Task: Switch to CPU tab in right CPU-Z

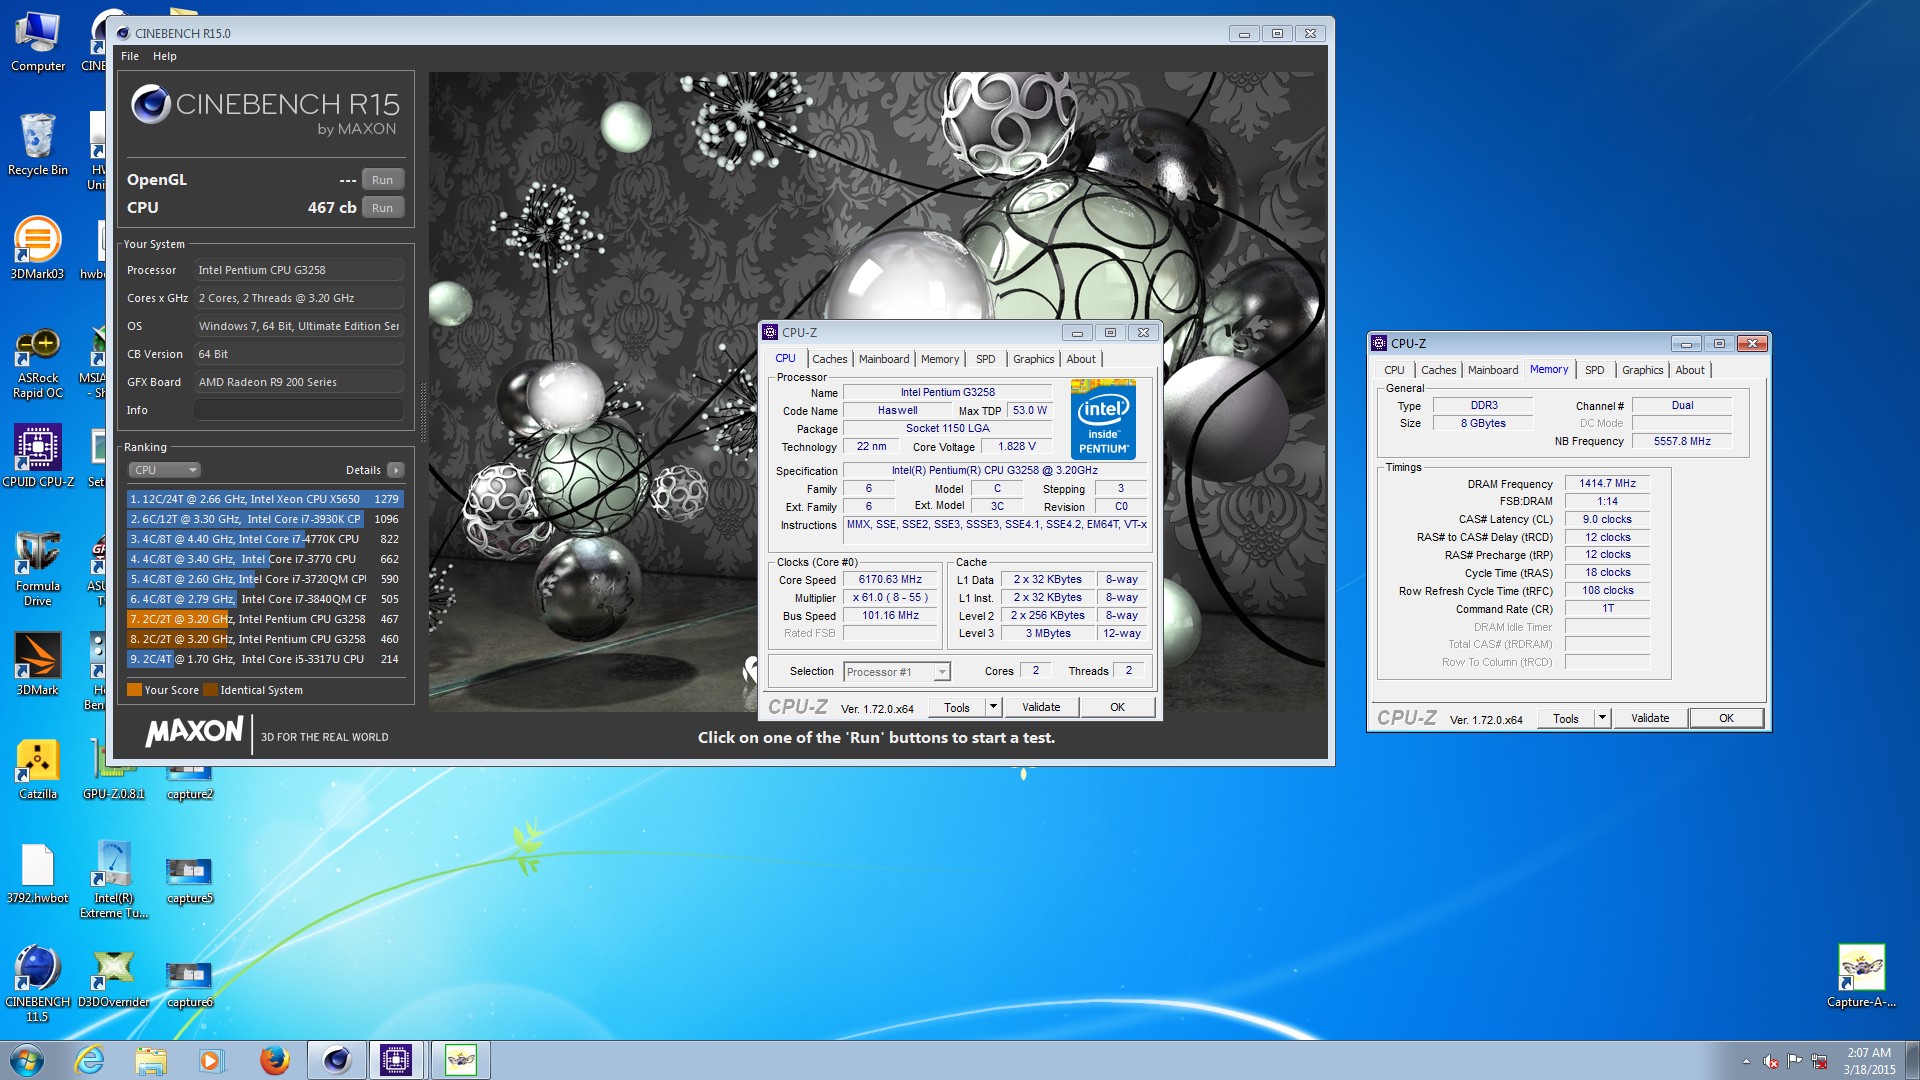Action: click(x=1394, y=370)
